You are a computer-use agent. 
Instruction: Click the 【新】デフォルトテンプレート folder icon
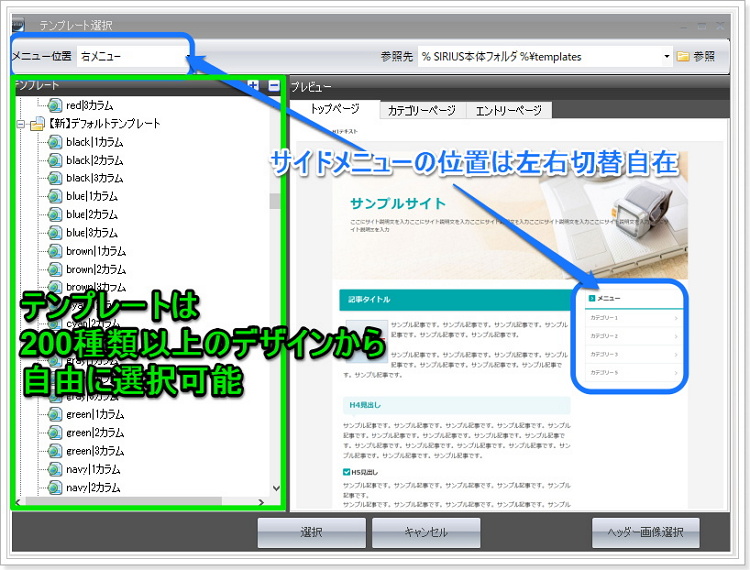click(37, 124)
